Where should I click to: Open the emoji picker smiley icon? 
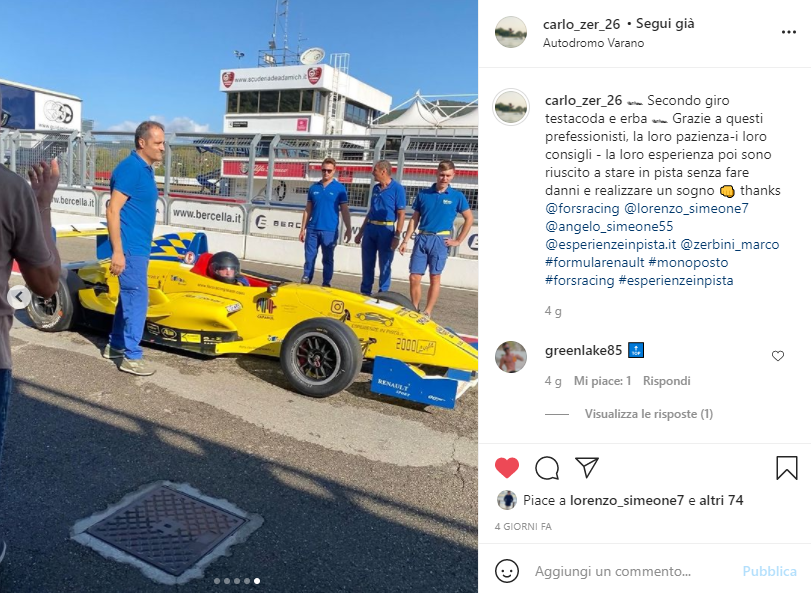click(x=507, y=571)
